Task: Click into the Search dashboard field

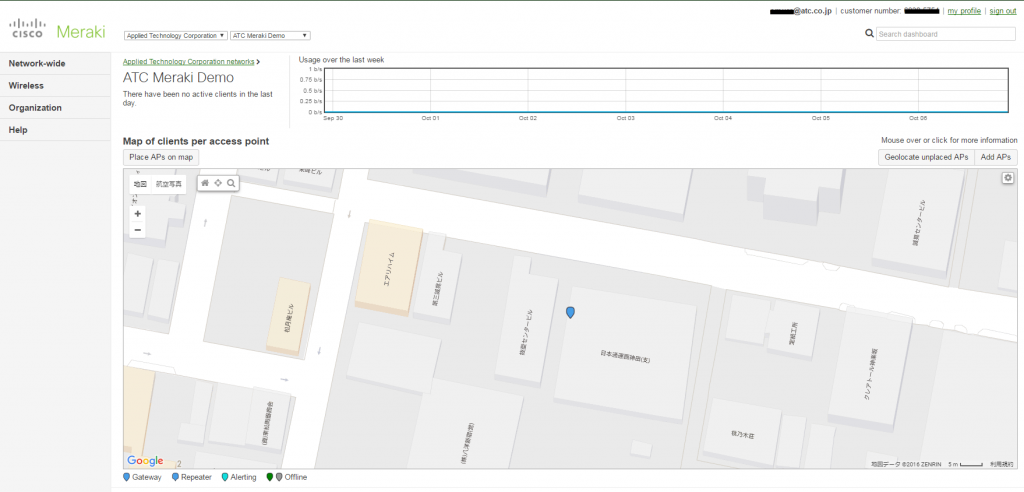Action: point(946,34)
